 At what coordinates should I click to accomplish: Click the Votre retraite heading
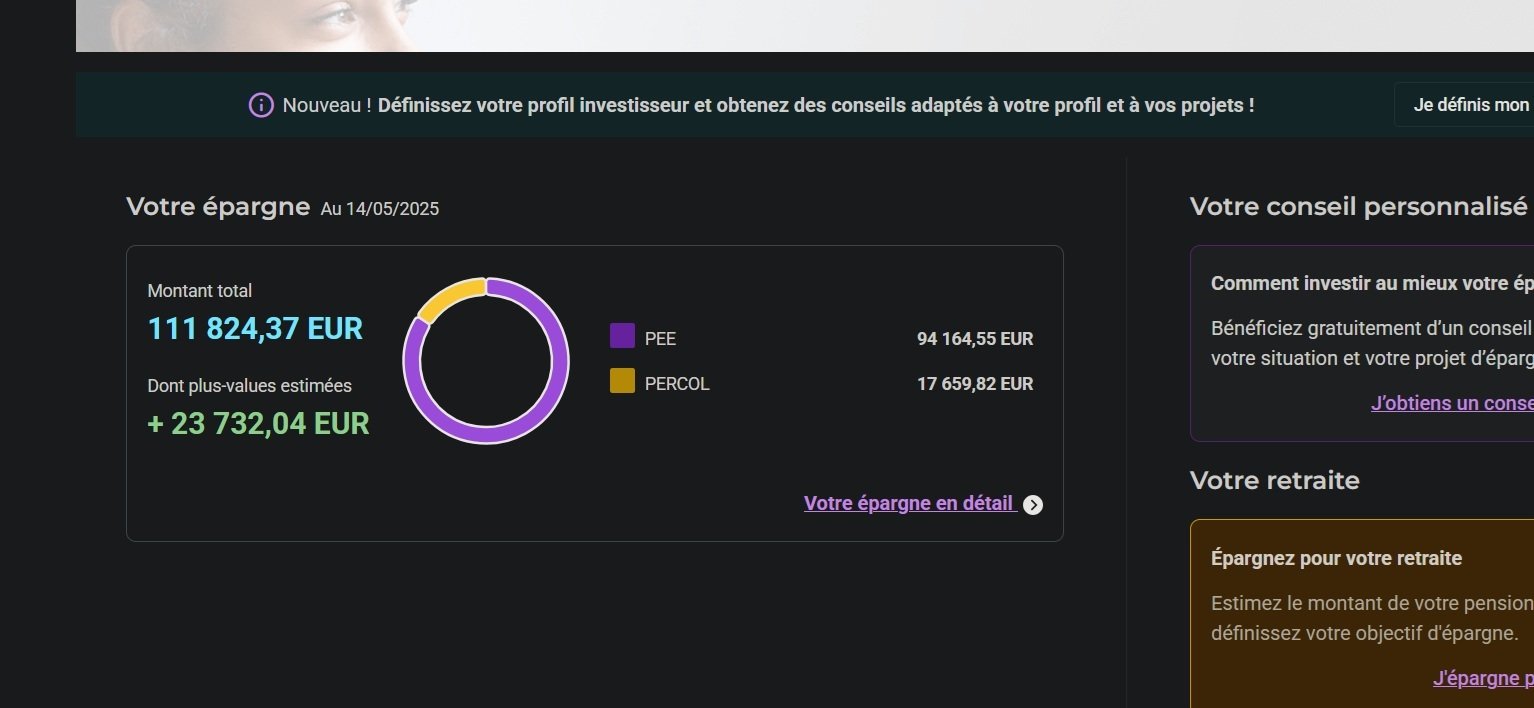point(1275,480)
